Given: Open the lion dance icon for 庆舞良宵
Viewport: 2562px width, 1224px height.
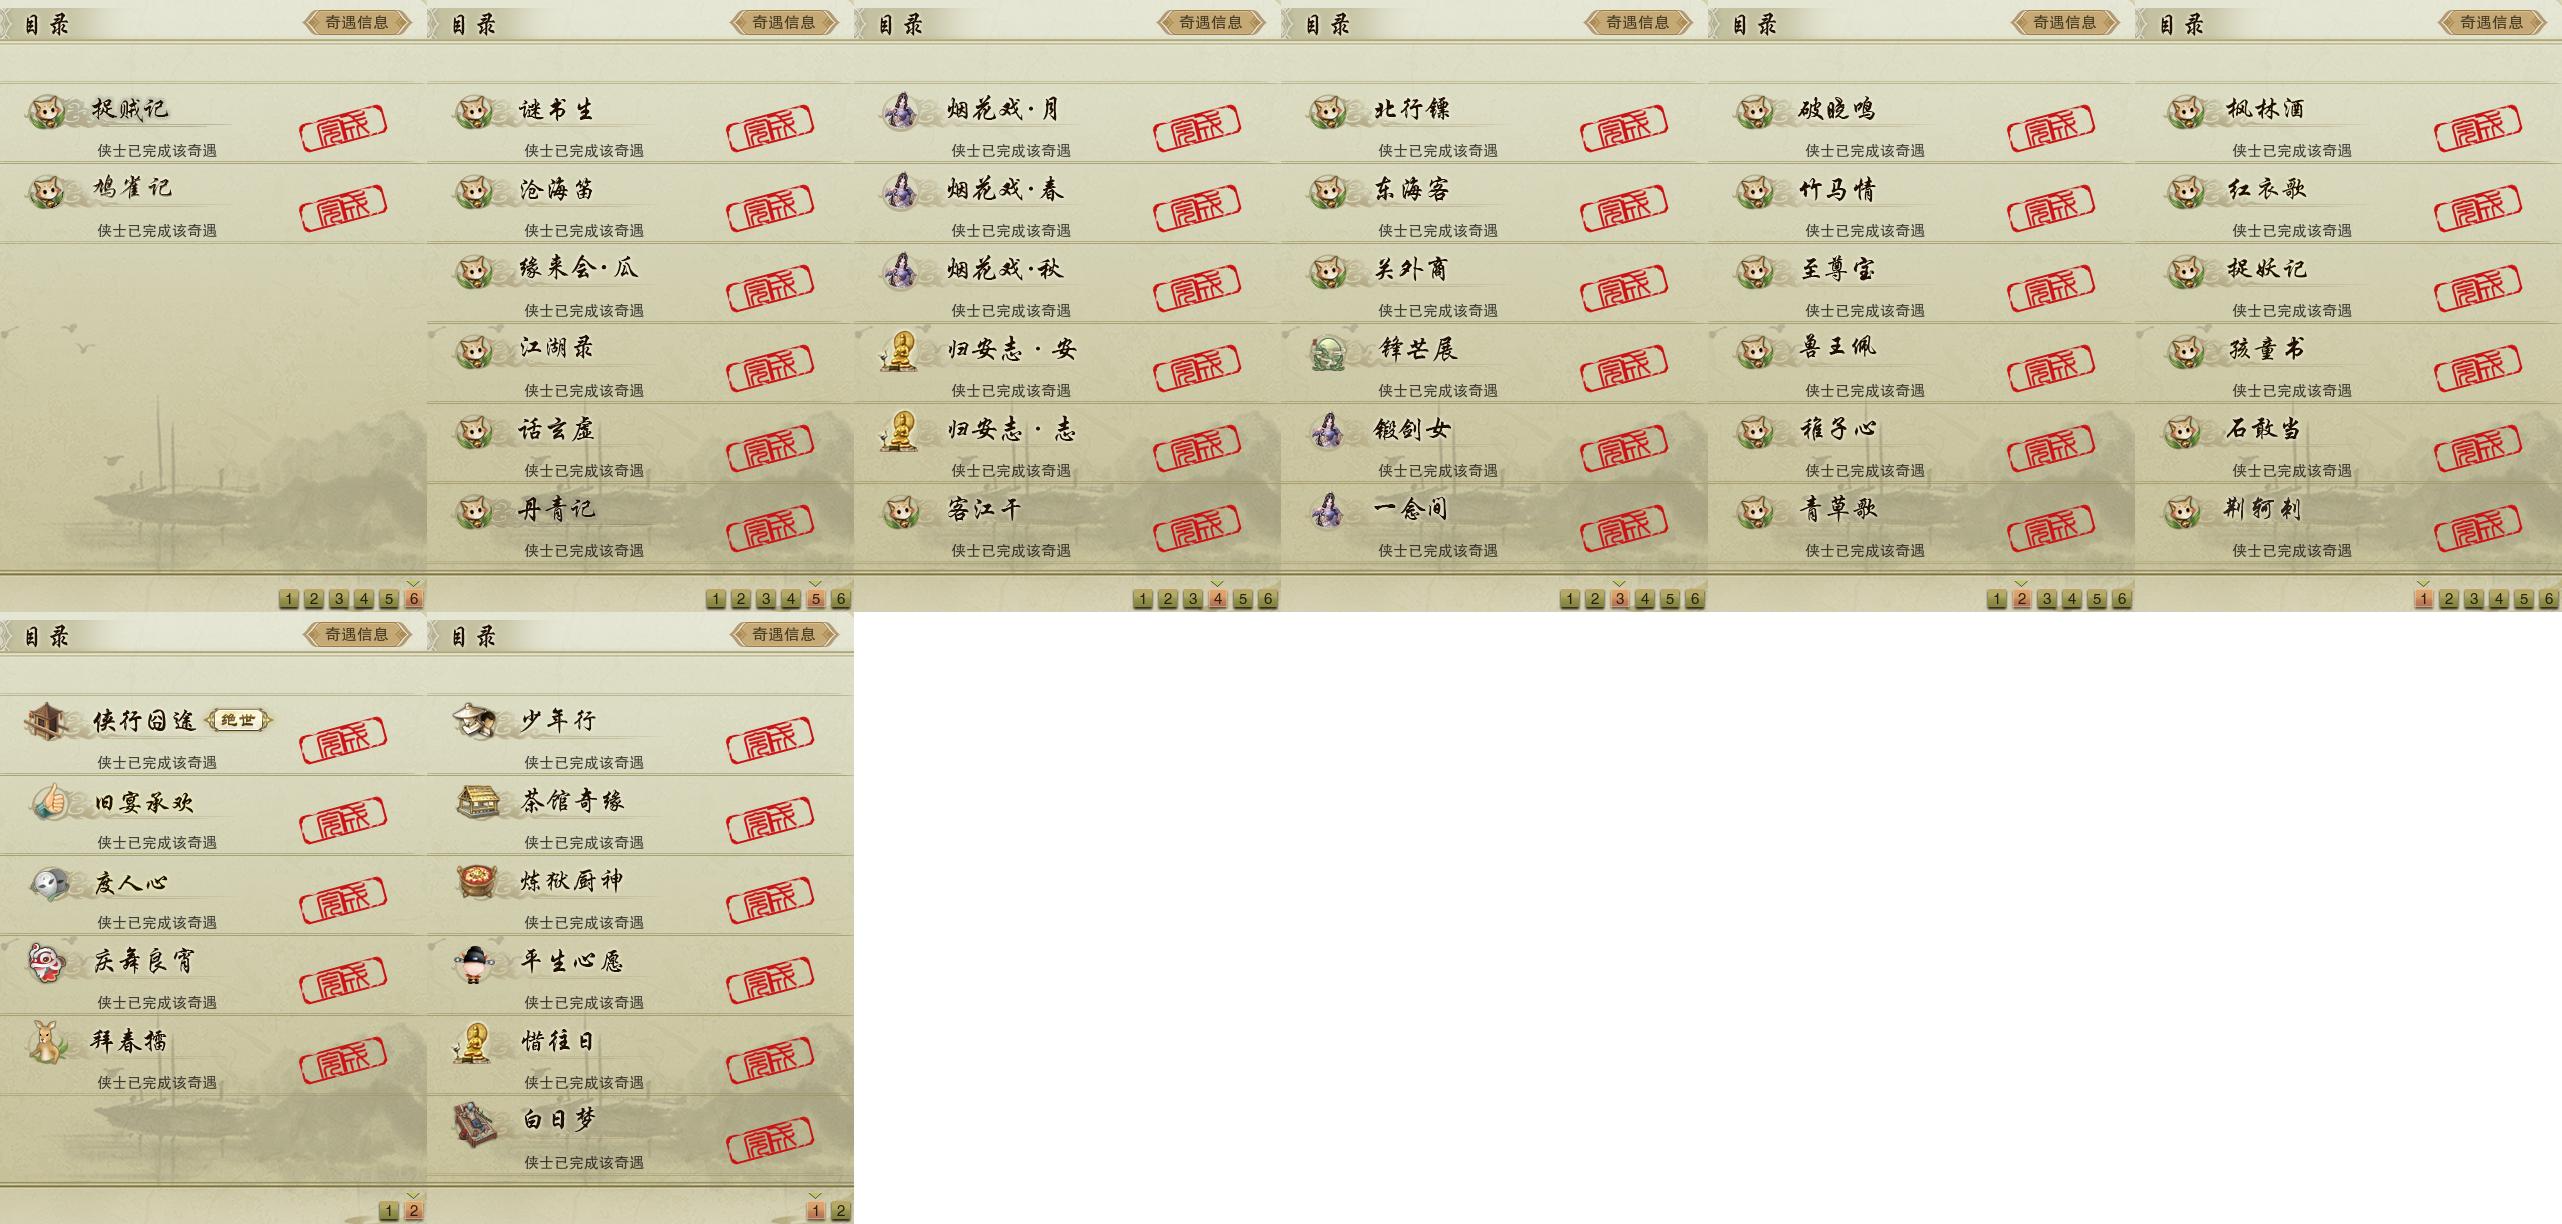Looking at the screenshot, I should [x=47, y=962].
